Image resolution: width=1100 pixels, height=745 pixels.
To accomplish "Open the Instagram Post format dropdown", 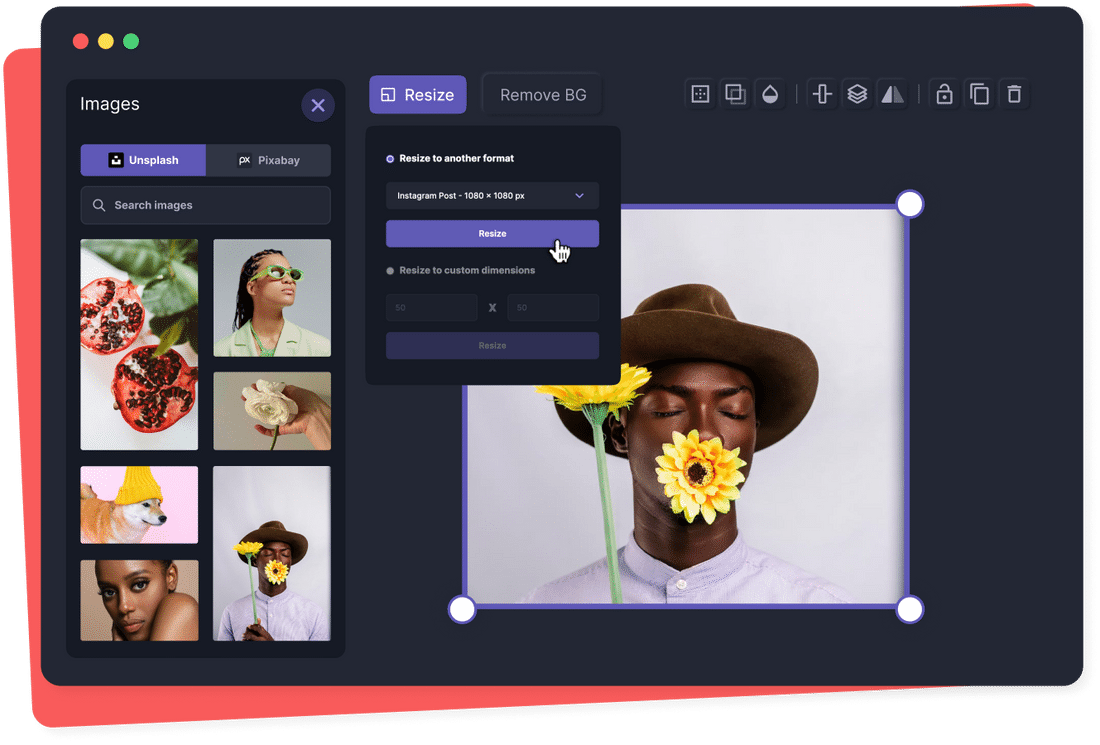I will pyautogui.click(x=492, y=195).
